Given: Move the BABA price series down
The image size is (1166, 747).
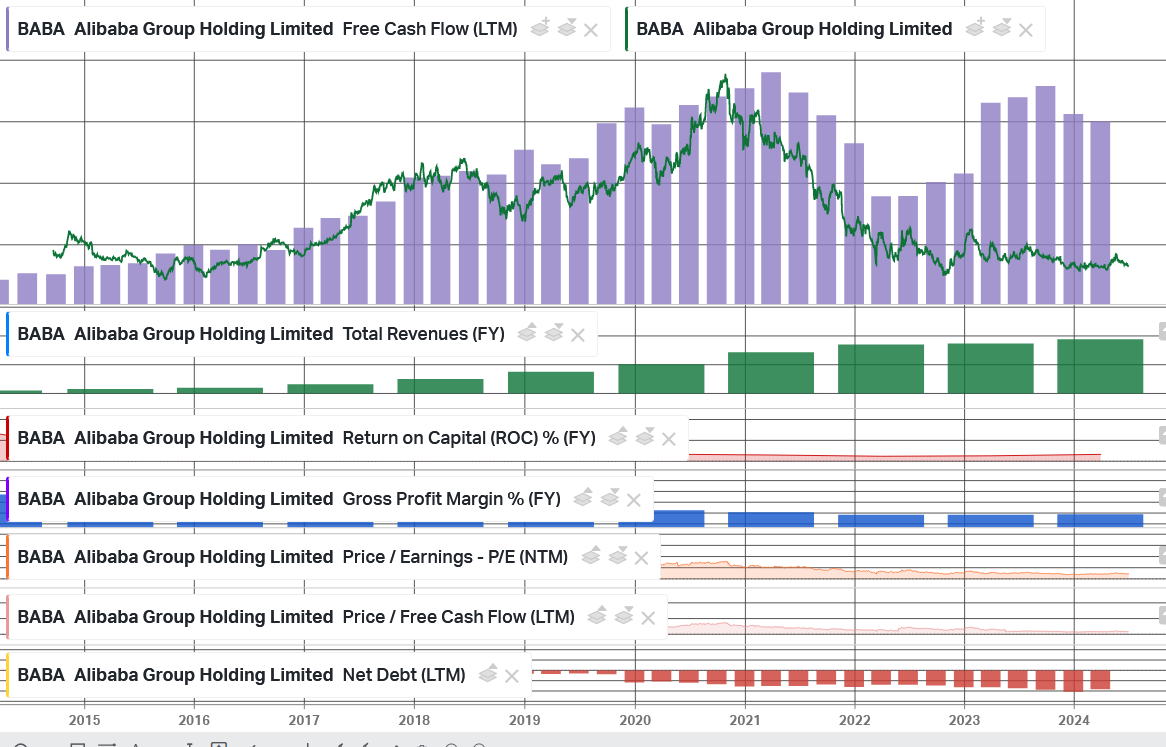Looking at the screenshot, I should click(1002, 28).
